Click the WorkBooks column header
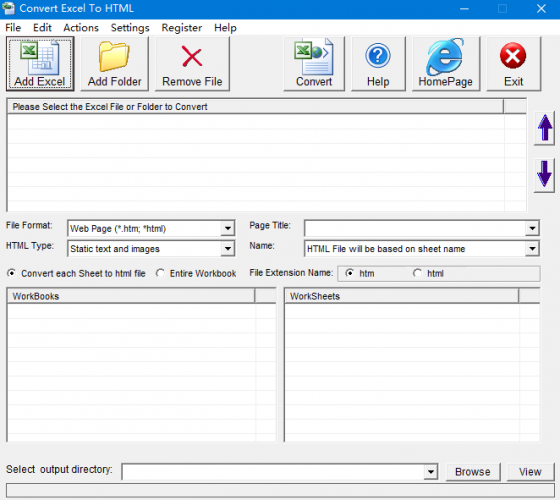The width and height of the screenshot is (560, 500). pyautogui.click(x=131, y=296)
